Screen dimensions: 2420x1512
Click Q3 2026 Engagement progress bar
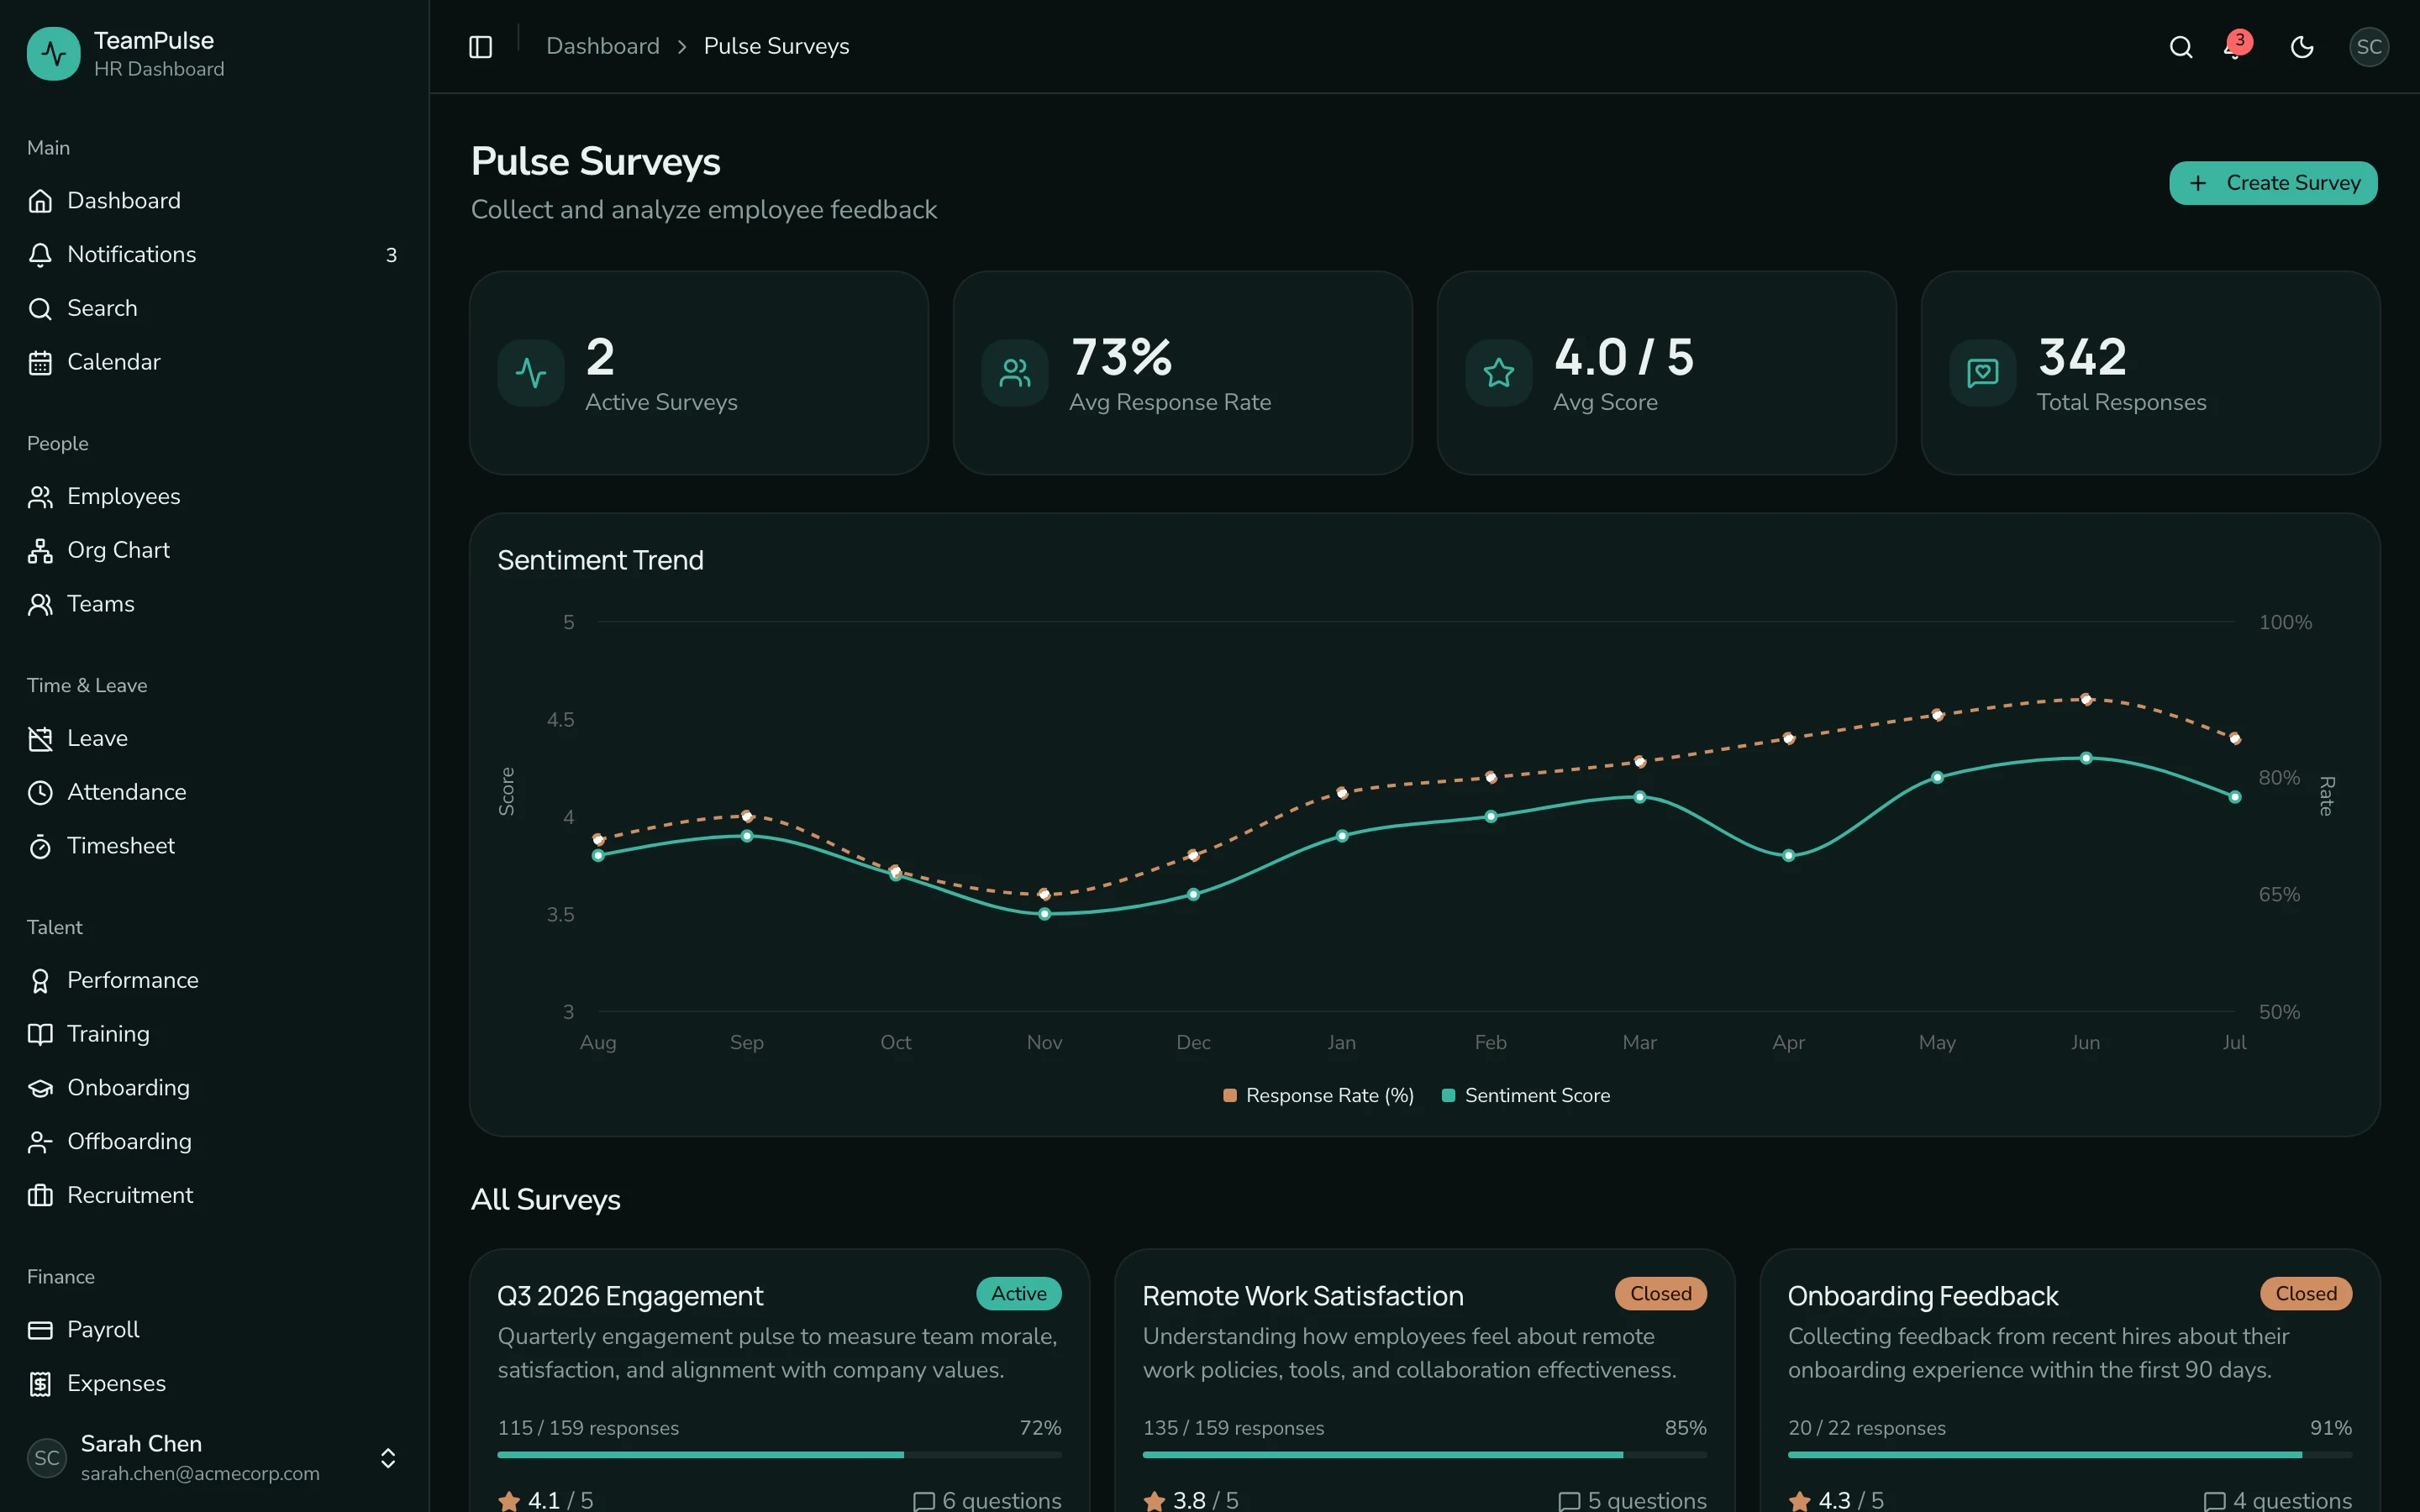(x=779, y=1455)
